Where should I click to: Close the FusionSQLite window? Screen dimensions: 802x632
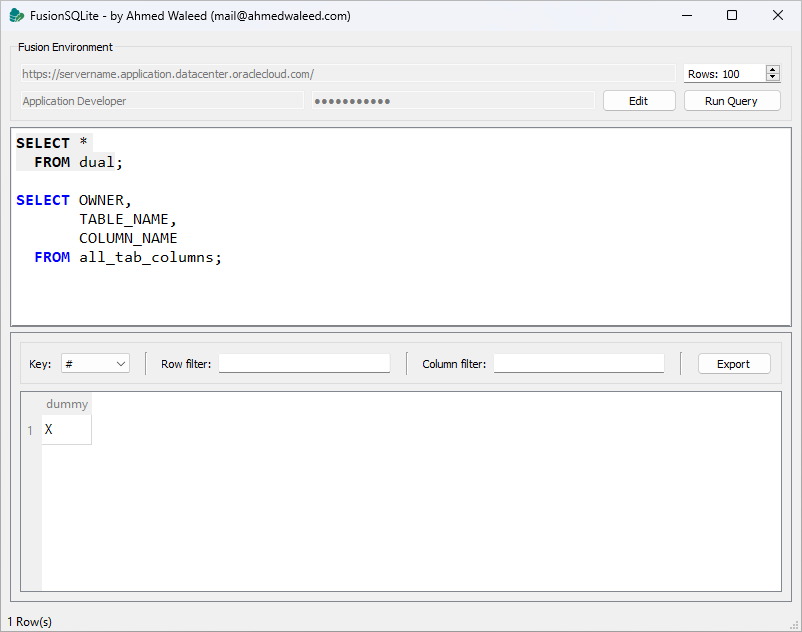click(x=777, y=15)
